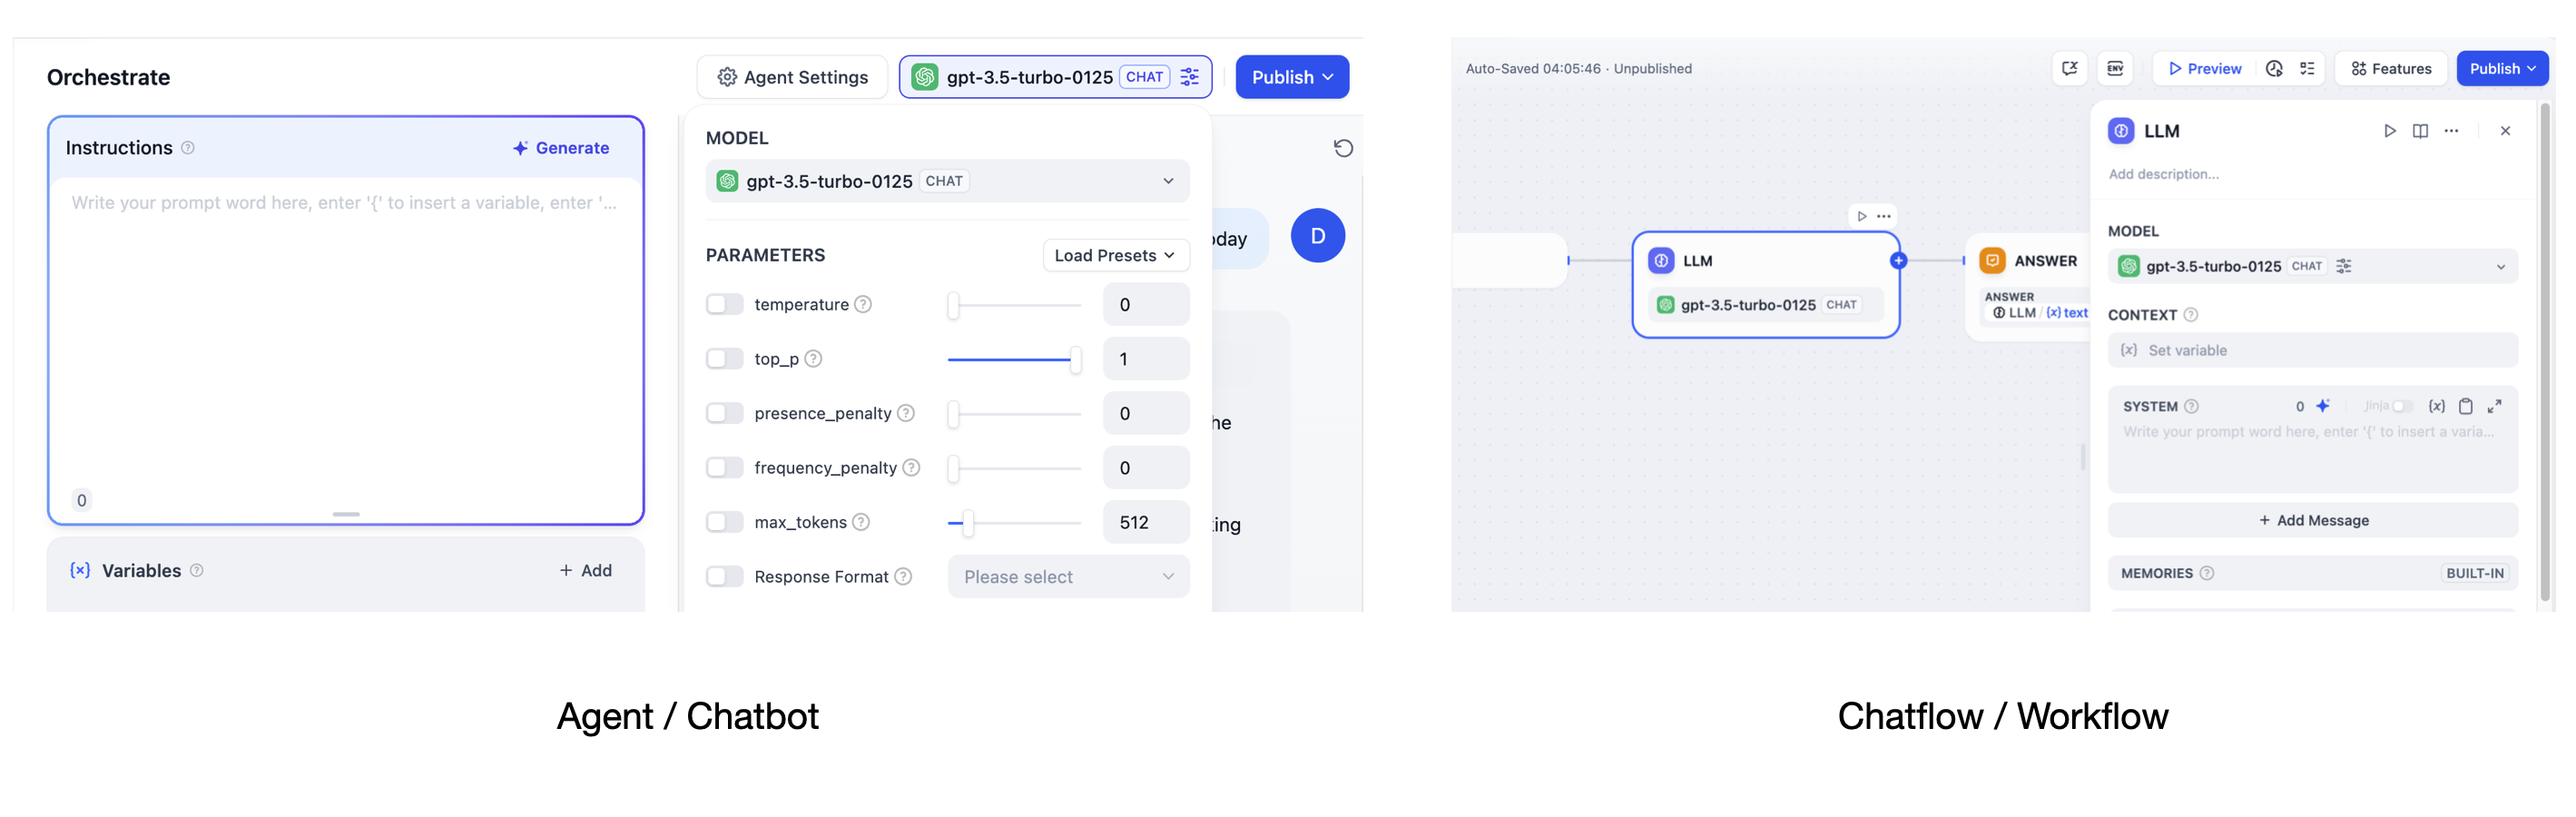The image size is (2576, 817).
Task: Enable the top_p parameter toggle
Action: (x=724, y=359)
